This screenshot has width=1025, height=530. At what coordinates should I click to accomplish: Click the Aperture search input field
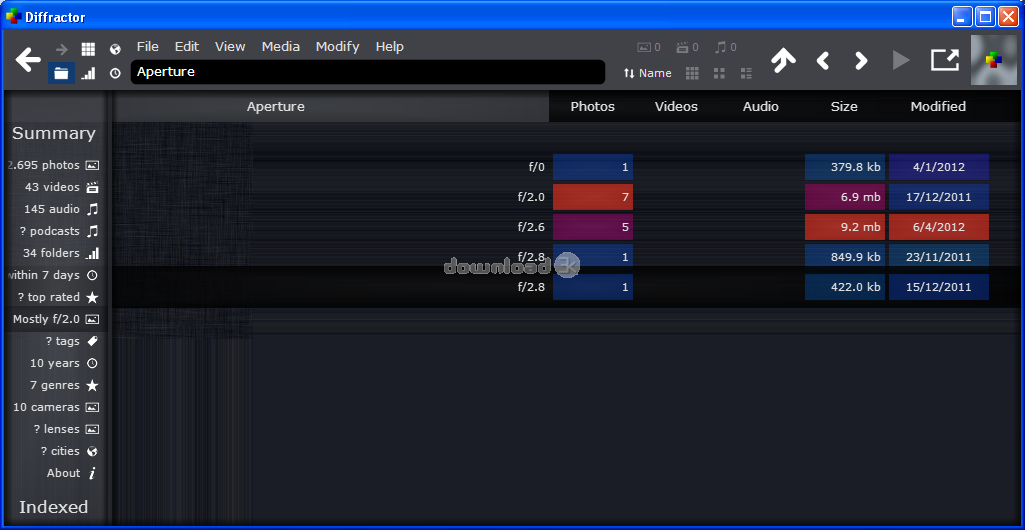tap(368, 72)
